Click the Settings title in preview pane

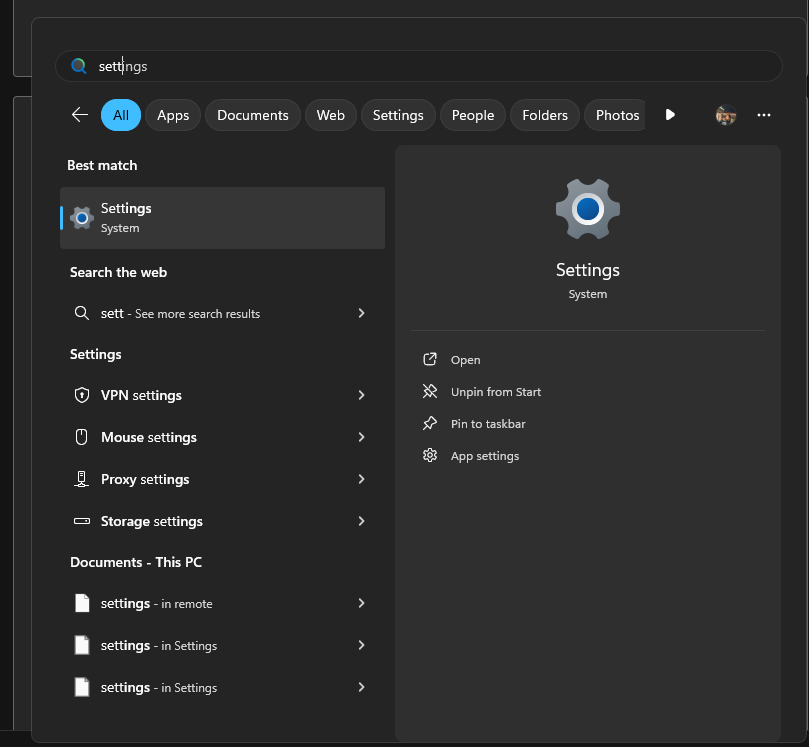(x=588, y=270)
